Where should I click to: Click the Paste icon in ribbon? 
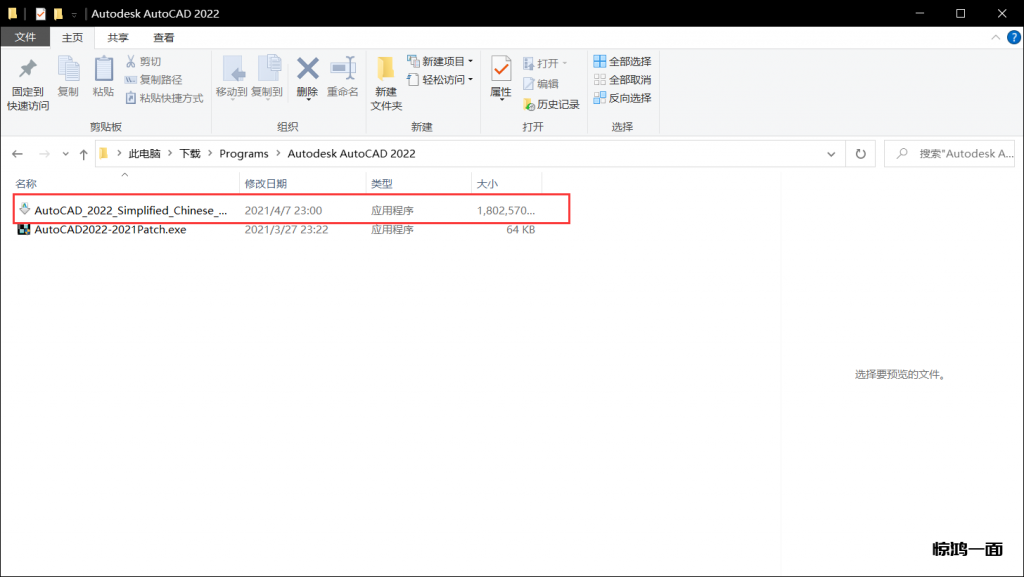pos(103,70)
